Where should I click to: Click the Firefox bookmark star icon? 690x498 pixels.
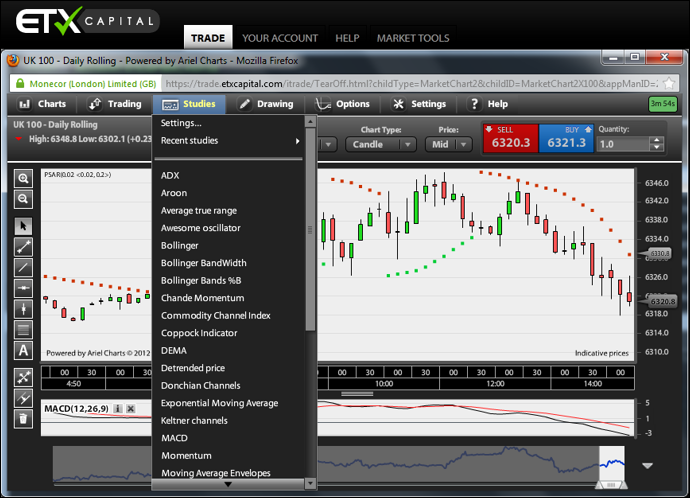[669, 83]
